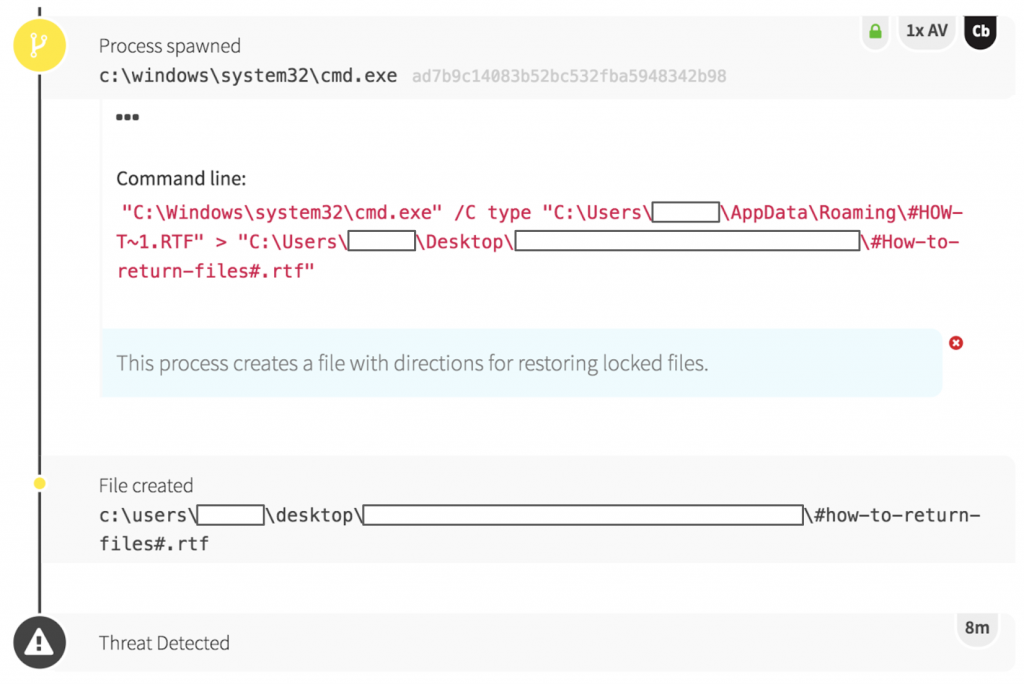1024x684 pixels.
Task: Click the black Cb badge icon
Action: 981,32
